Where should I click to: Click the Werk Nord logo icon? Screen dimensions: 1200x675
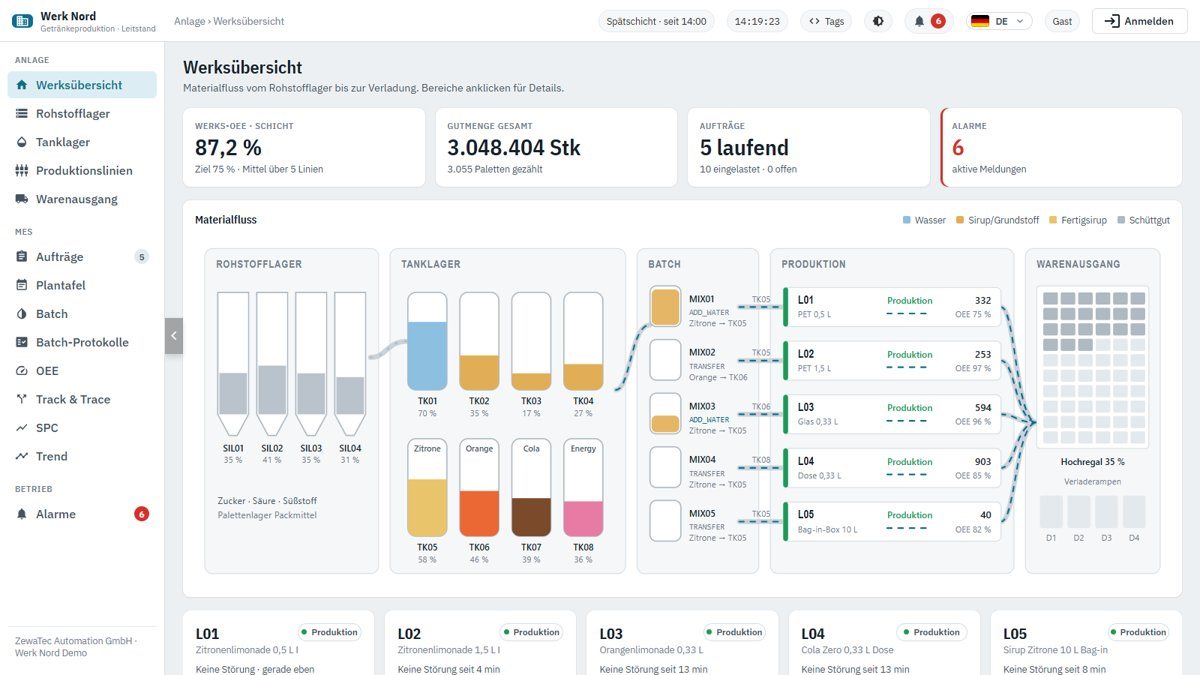[x=21, y=21]
